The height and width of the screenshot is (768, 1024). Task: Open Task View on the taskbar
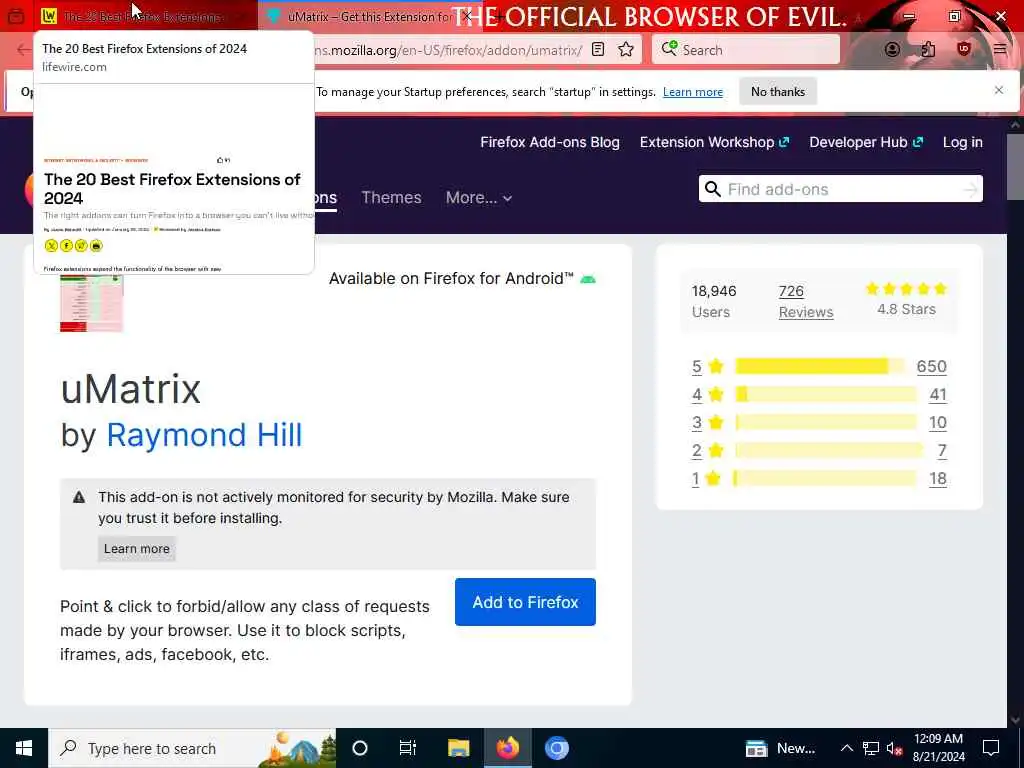(x=408, y=748)
